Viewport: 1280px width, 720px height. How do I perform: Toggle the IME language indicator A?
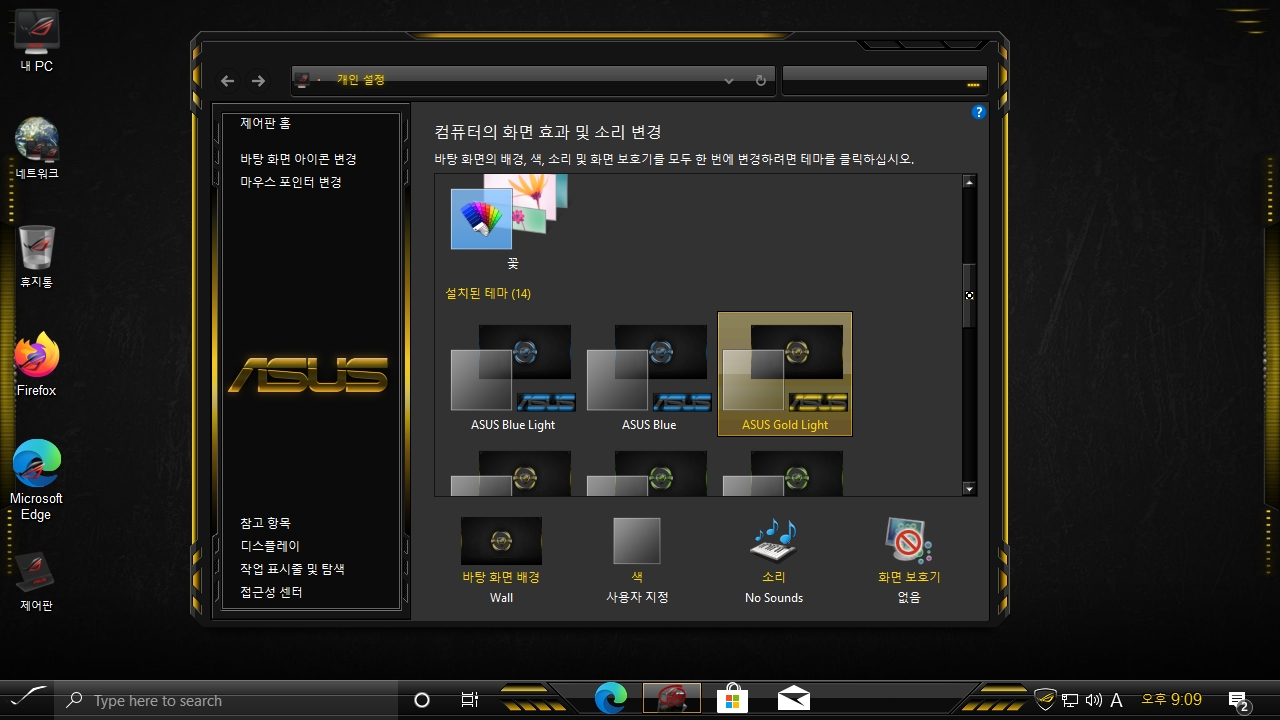tap(1117, 701)
